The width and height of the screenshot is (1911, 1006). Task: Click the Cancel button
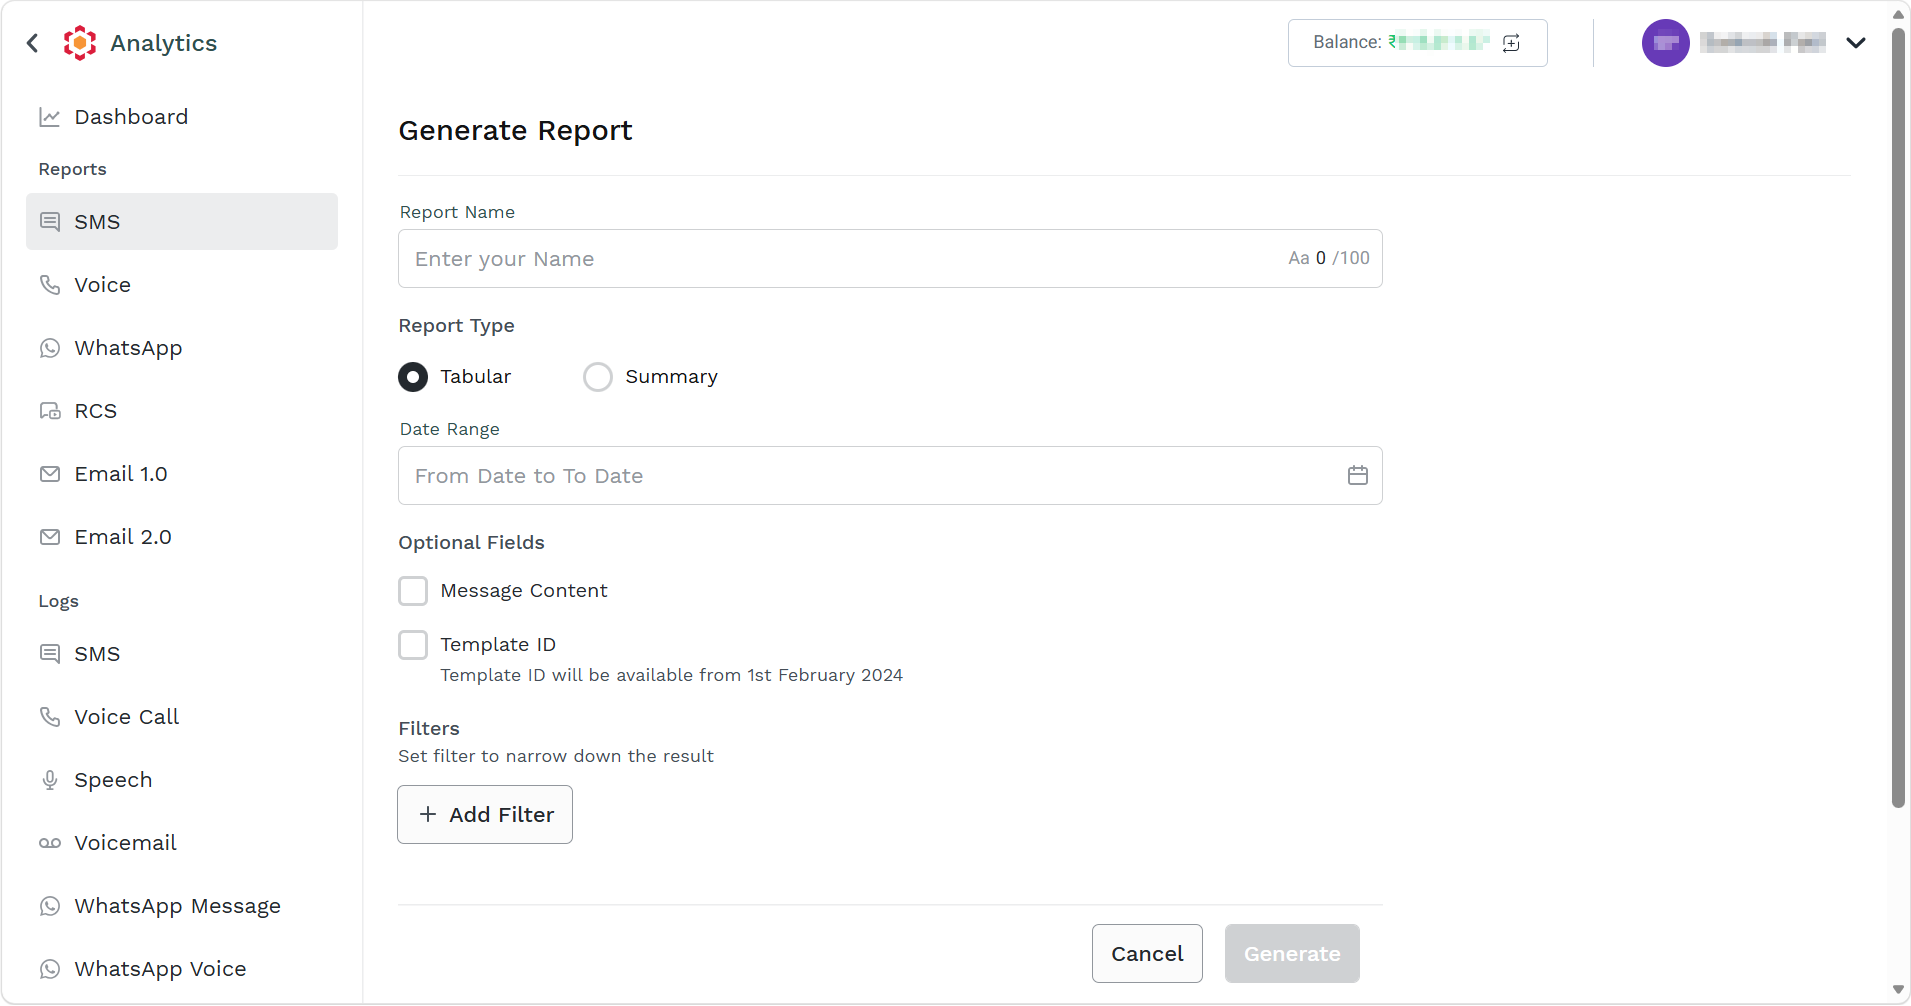[x=1147, y=953]
